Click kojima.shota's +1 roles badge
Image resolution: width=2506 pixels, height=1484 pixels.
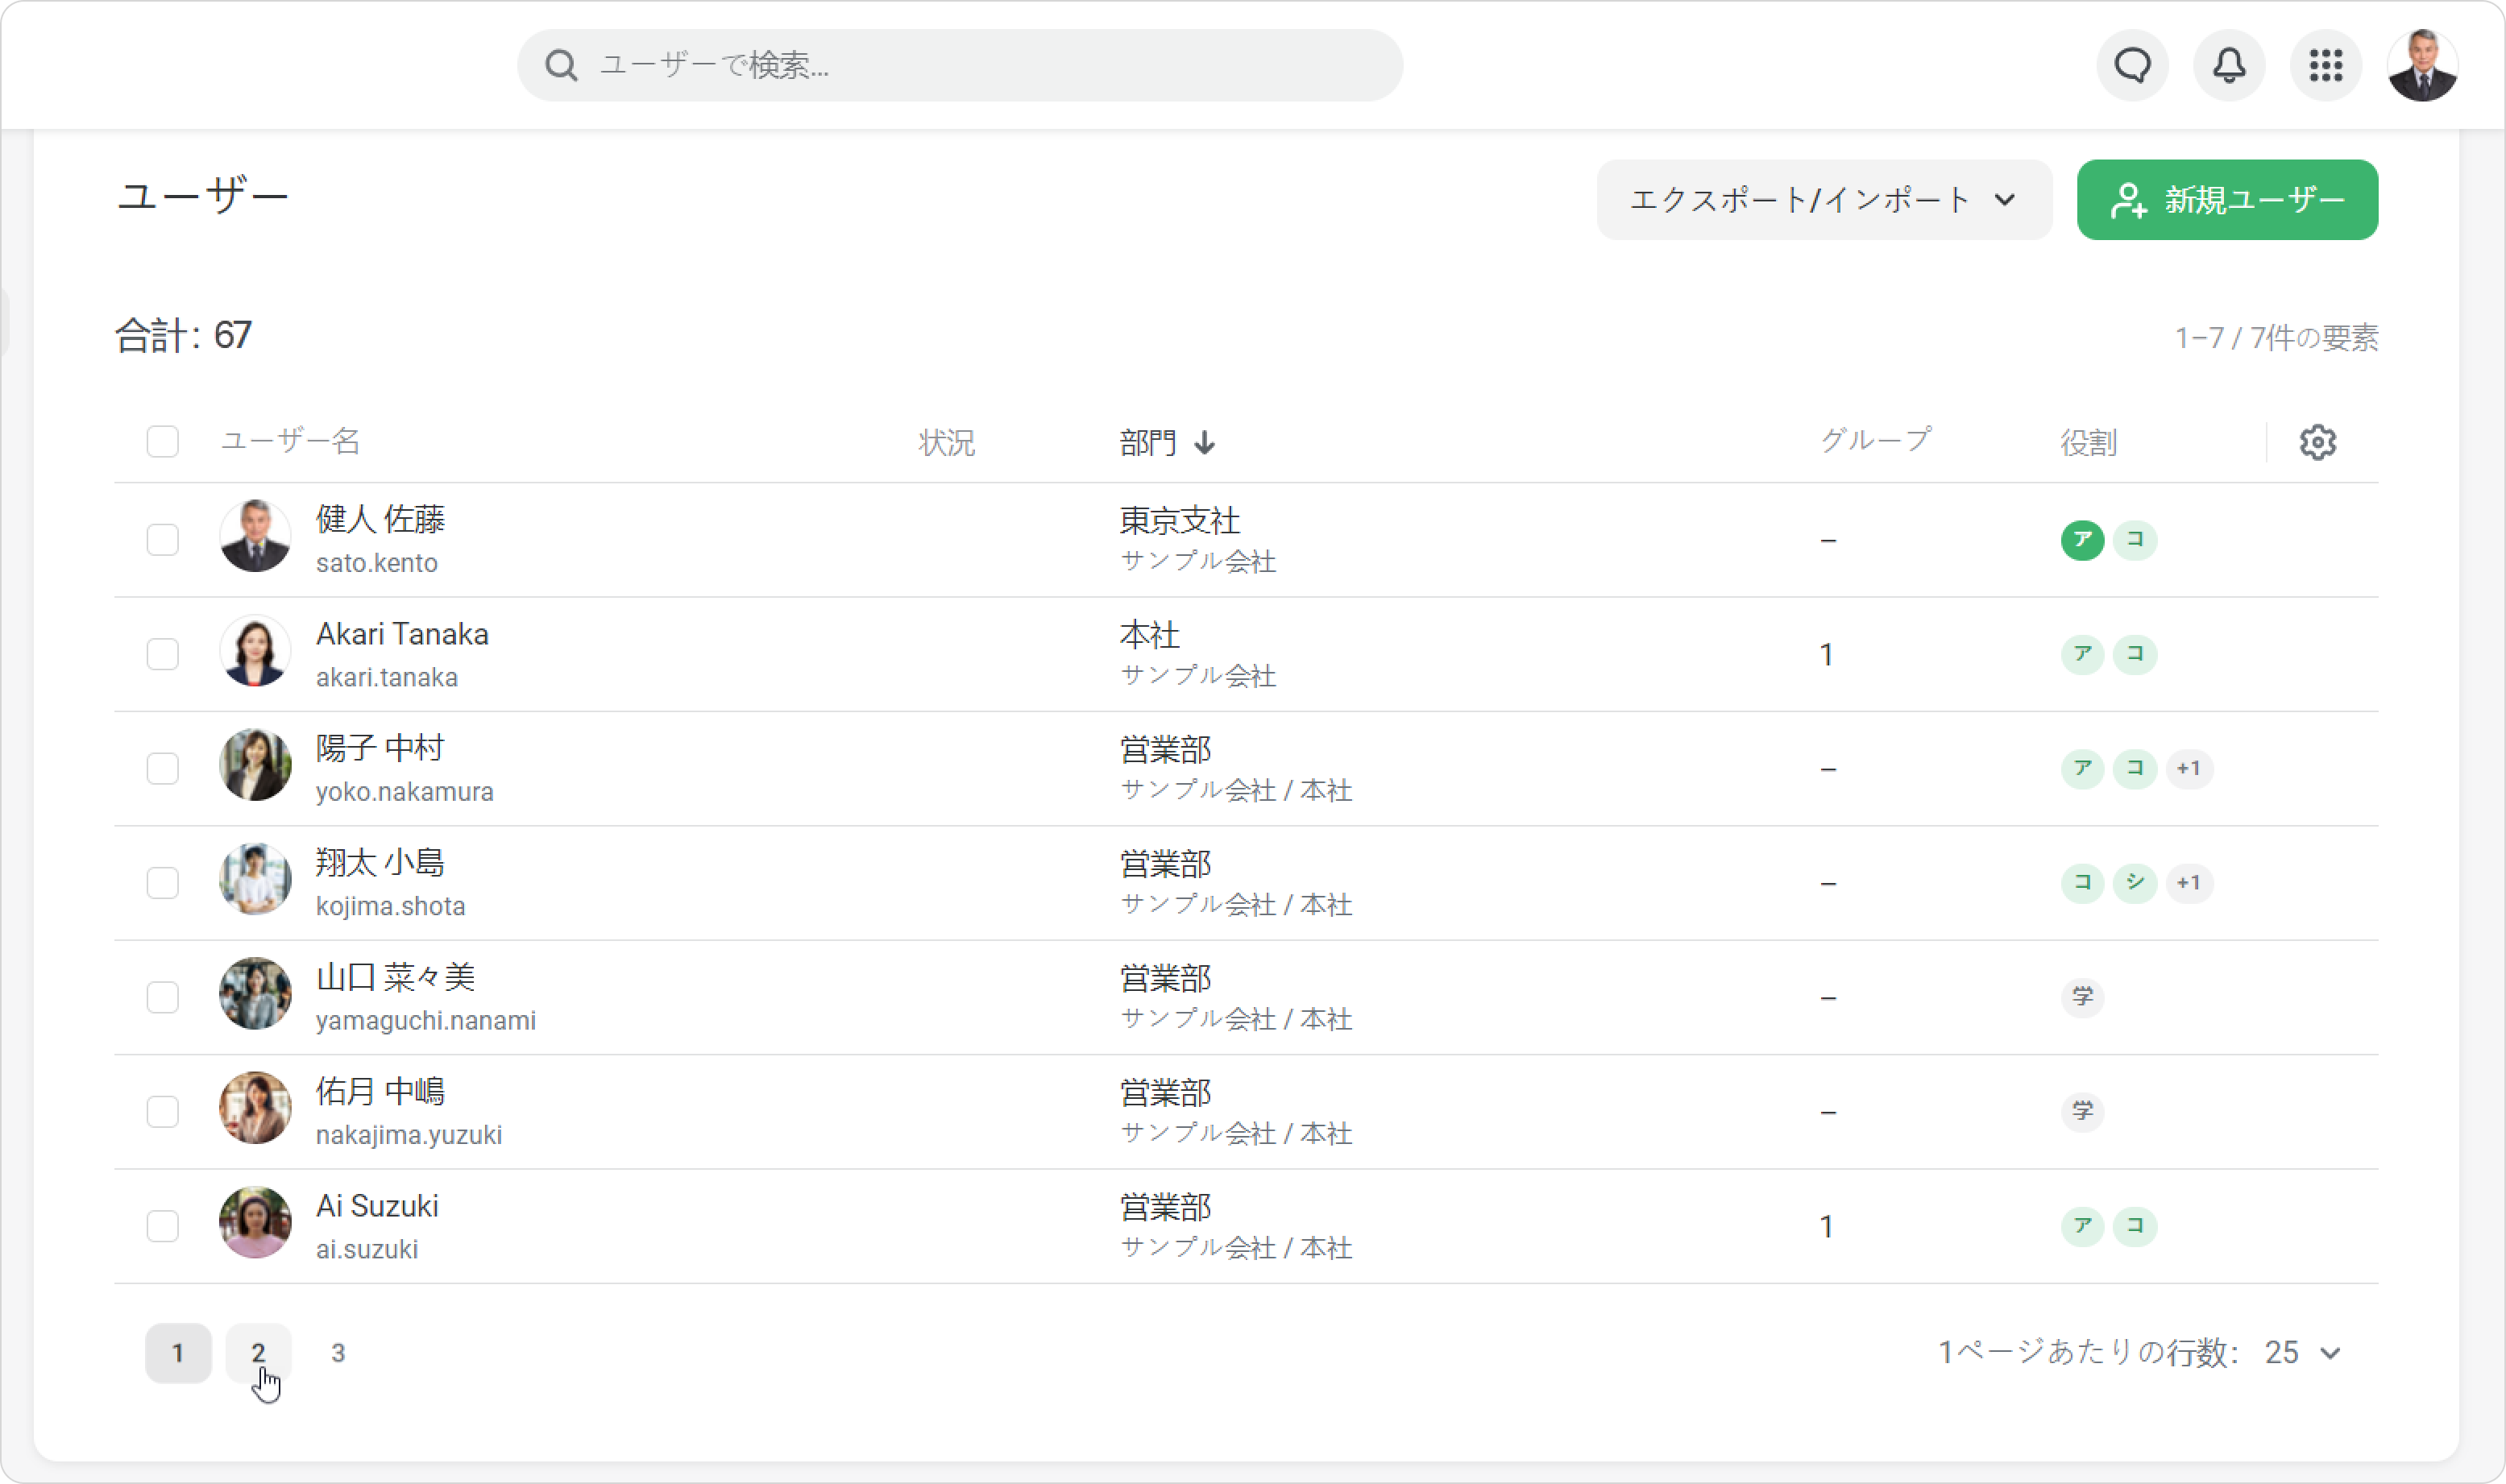click(x=2188, y=883)
